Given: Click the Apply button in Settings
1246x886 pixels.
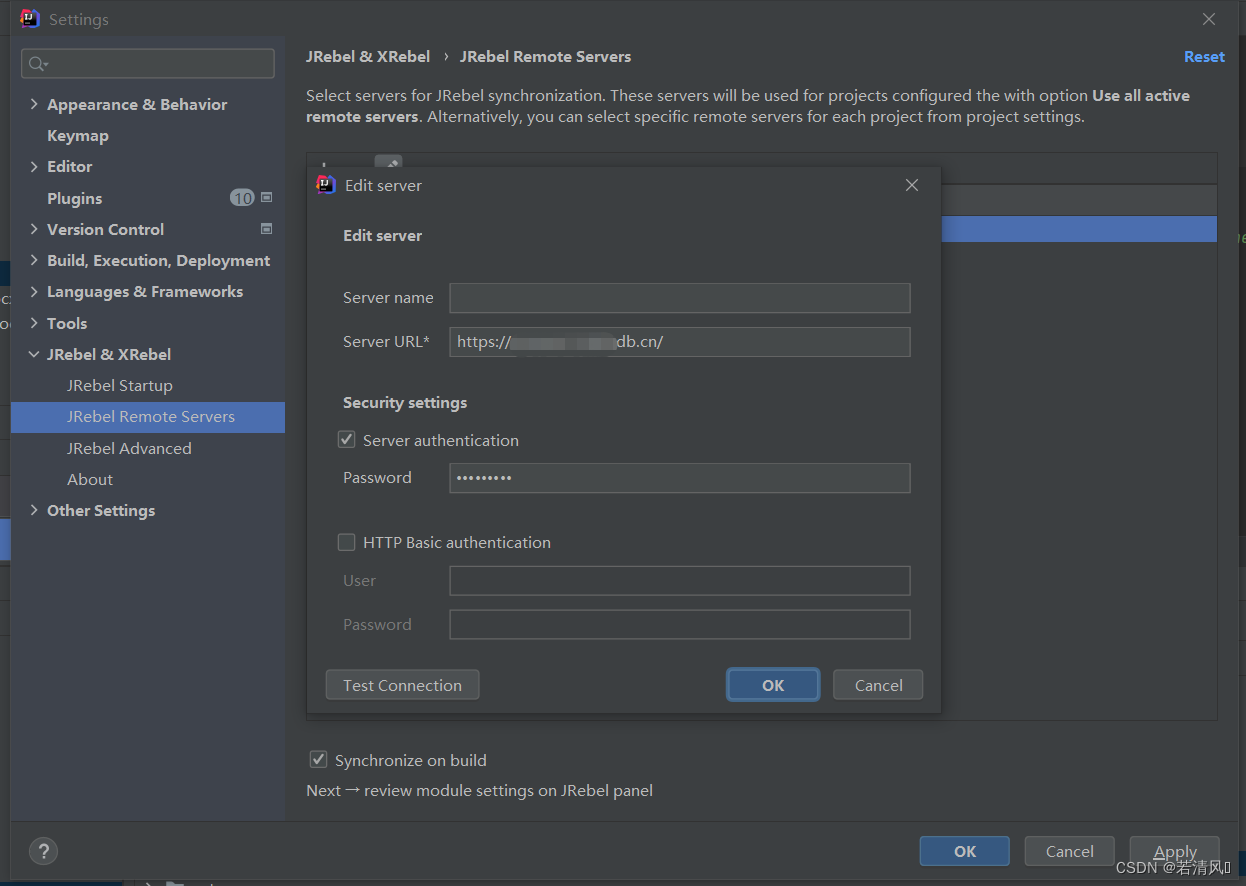Looking at the screenshot, I should click(1175, 851).
